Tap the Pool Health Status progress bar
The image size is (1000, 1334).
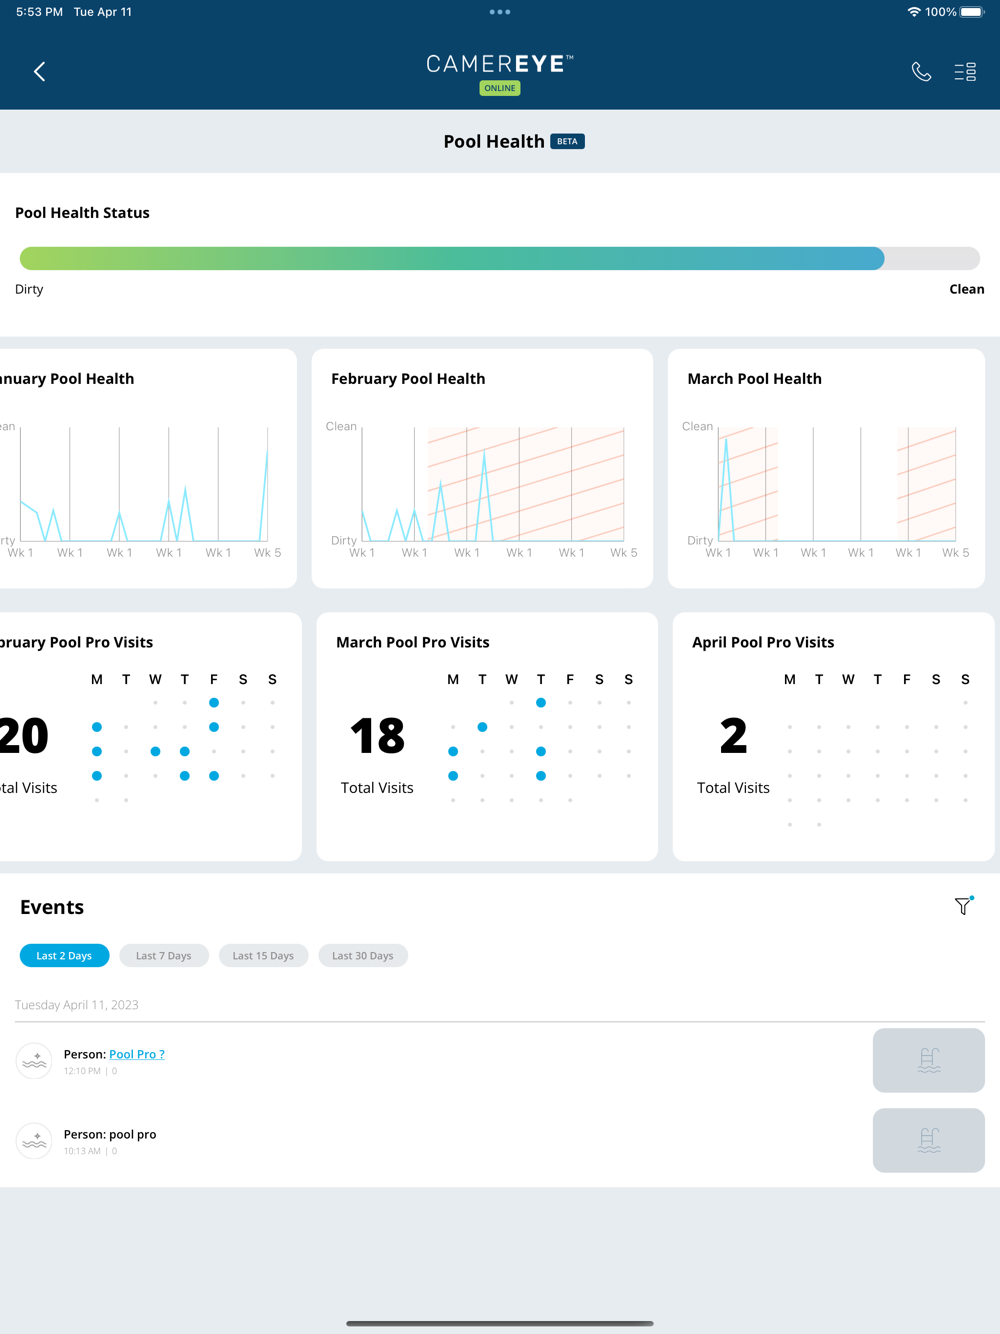pos(500,258)
